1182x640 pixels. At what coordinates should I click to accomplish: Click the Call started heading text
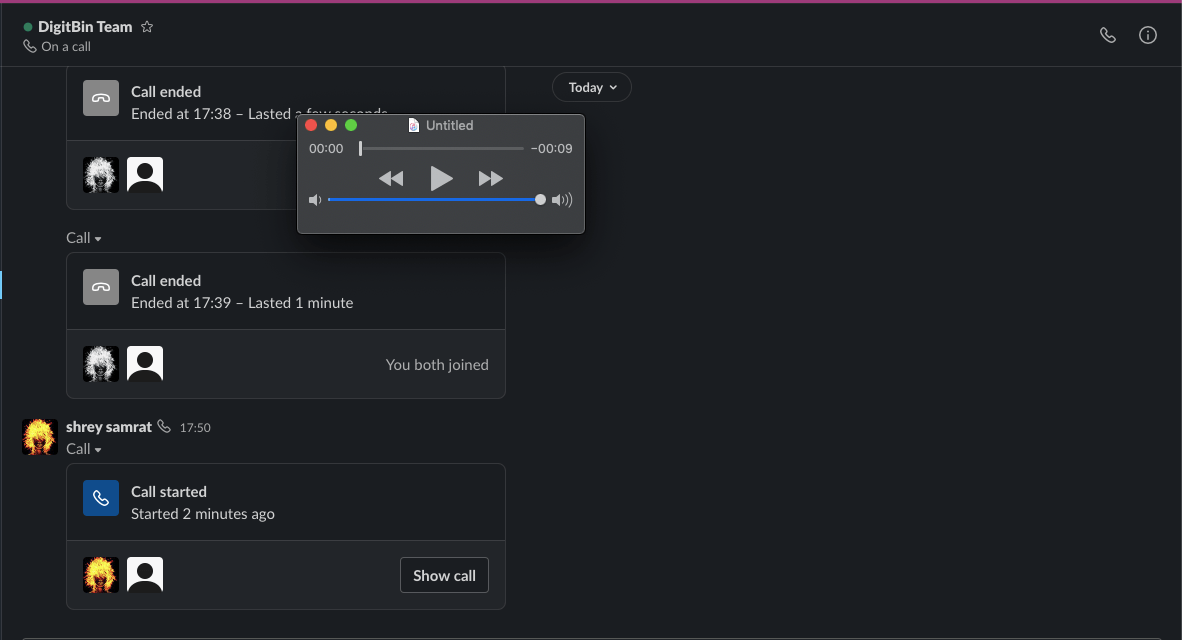(169, 491)
